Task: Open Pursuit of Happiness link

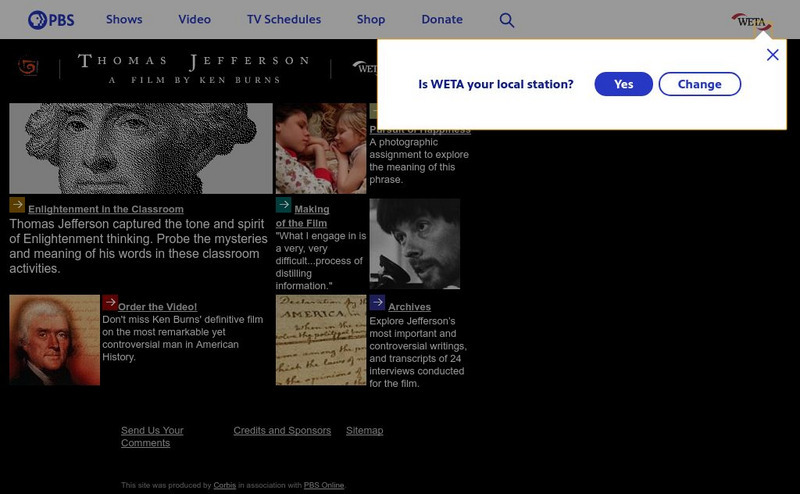Action: [x=420, y=131]
